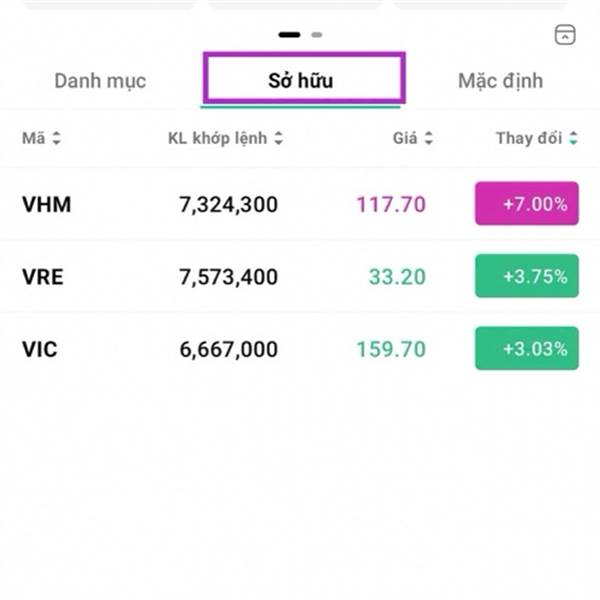The height and width of the screenshot is (600, 600).
Task: Click the sort arrows next to Giá
Action: [428, 139]
